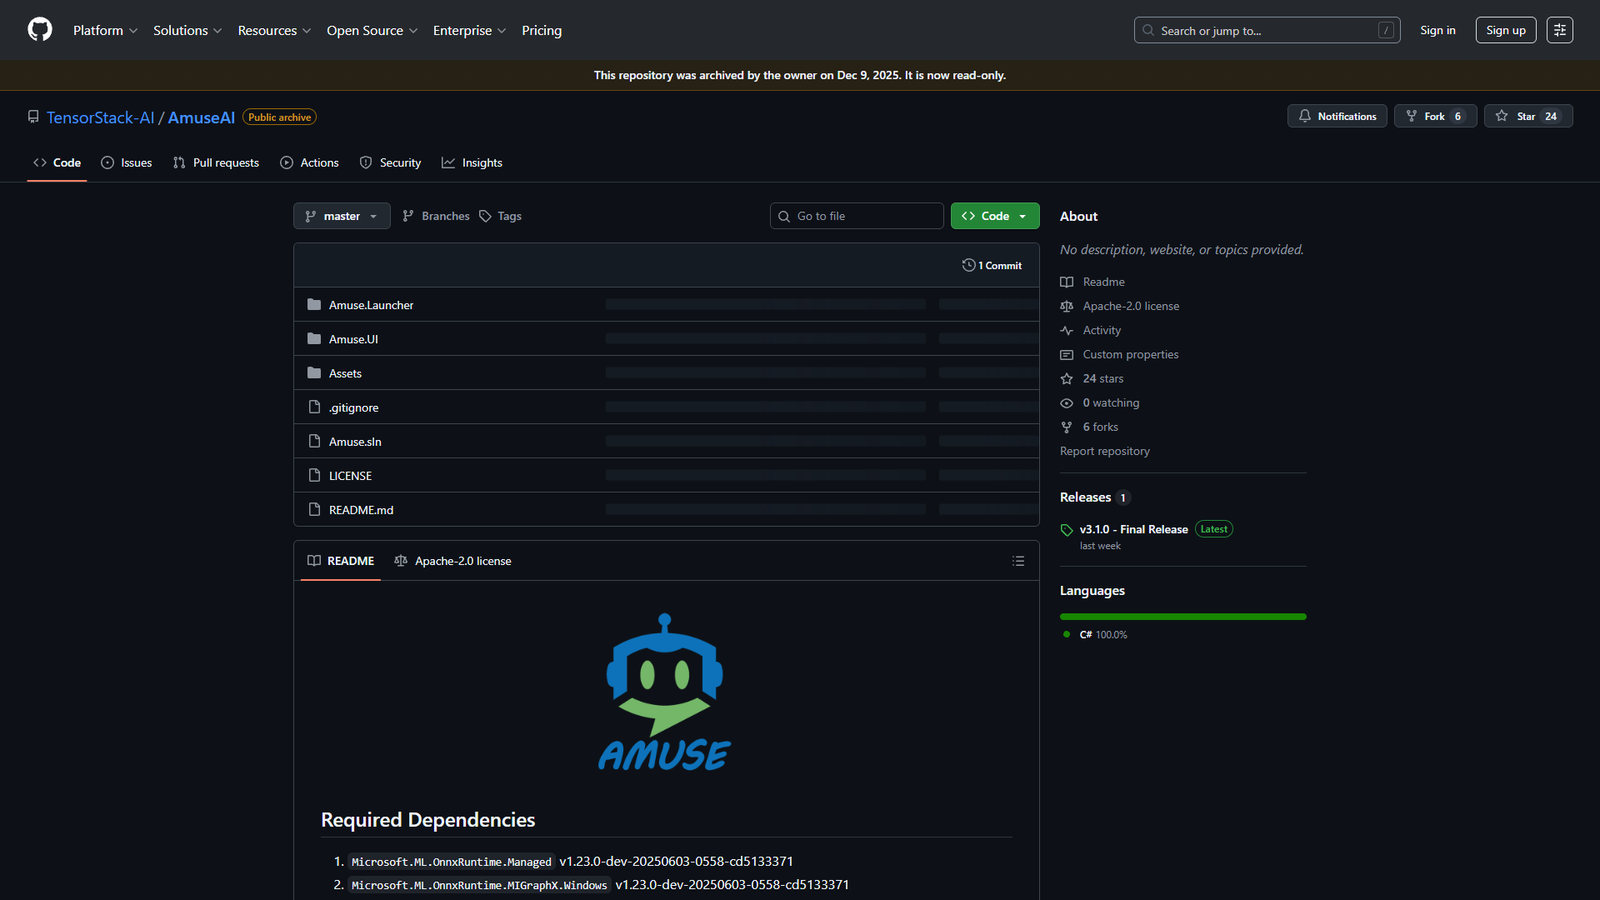The height and width of the screenshot is (900, 1600).
Task: Open the README.md file
Action: coord(361,510)
